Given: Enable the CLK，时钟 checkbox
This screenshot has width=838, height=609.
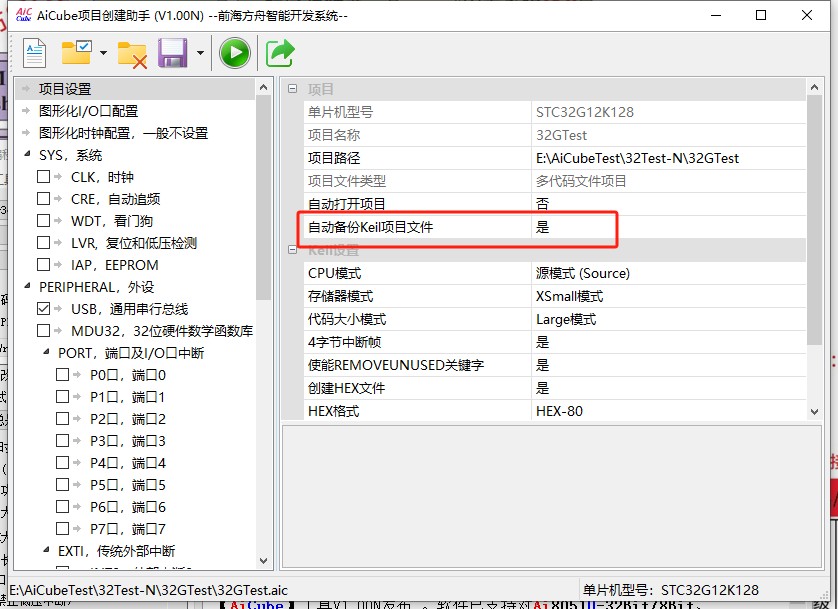Looking at the screenshot, I should 43,177.
